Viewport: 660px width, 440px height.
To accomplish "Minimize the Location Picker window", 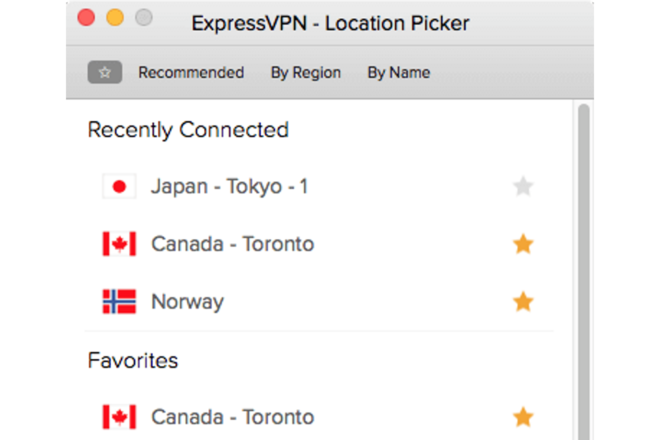I will [x=115, y=18].
